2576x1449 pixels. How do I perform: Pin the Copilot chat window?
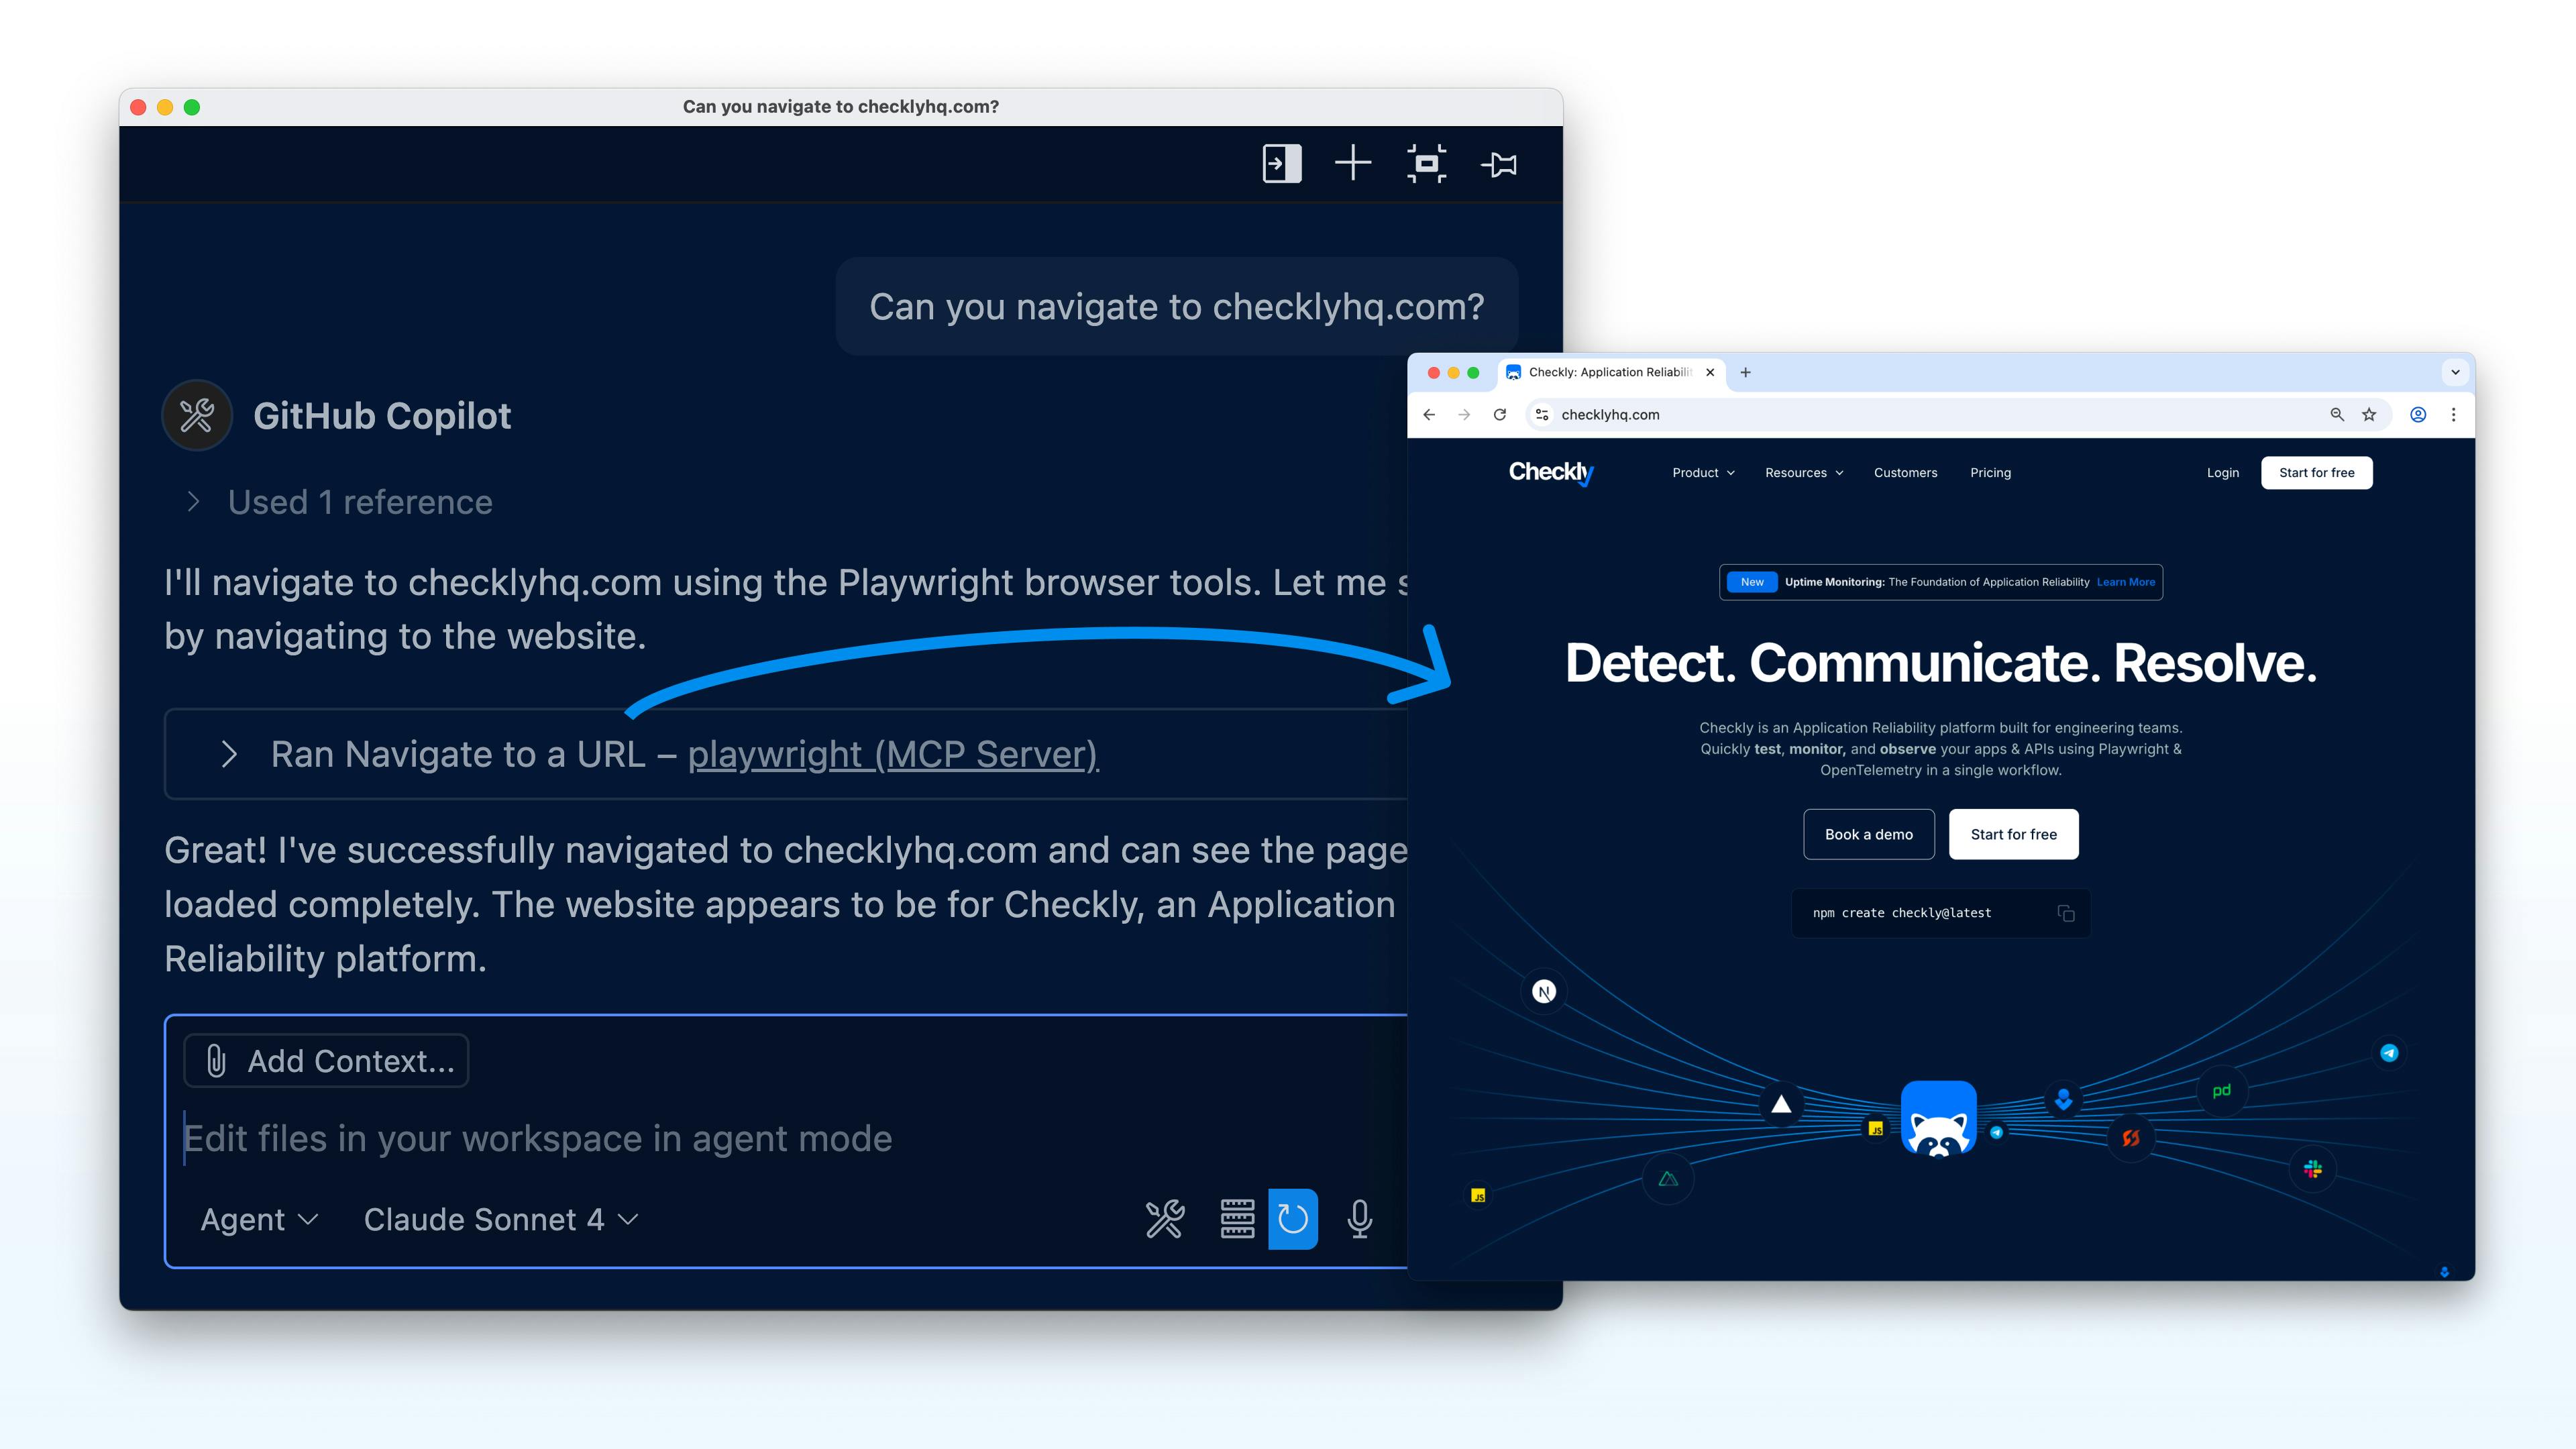[1499, 164]
